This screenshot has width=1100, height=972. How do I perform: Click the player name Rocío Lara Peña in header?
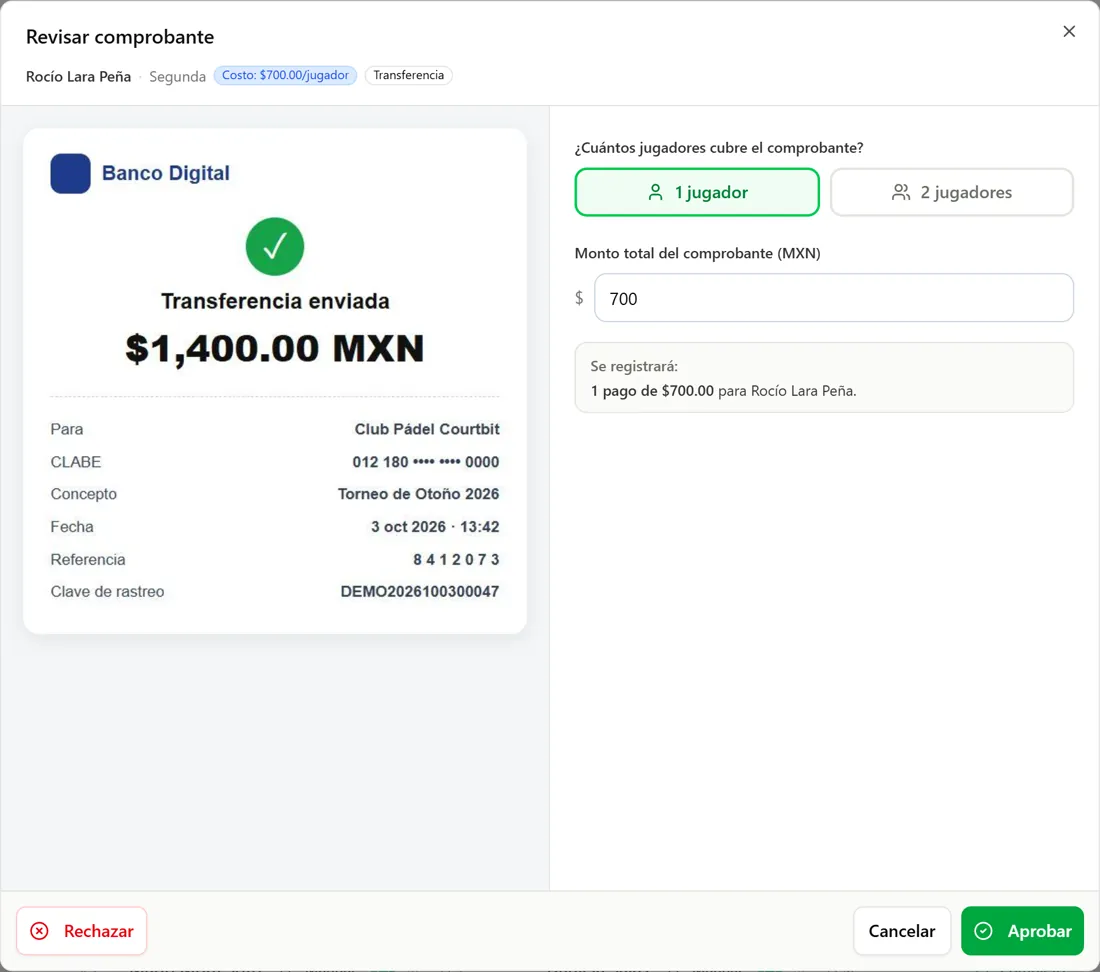79,76
